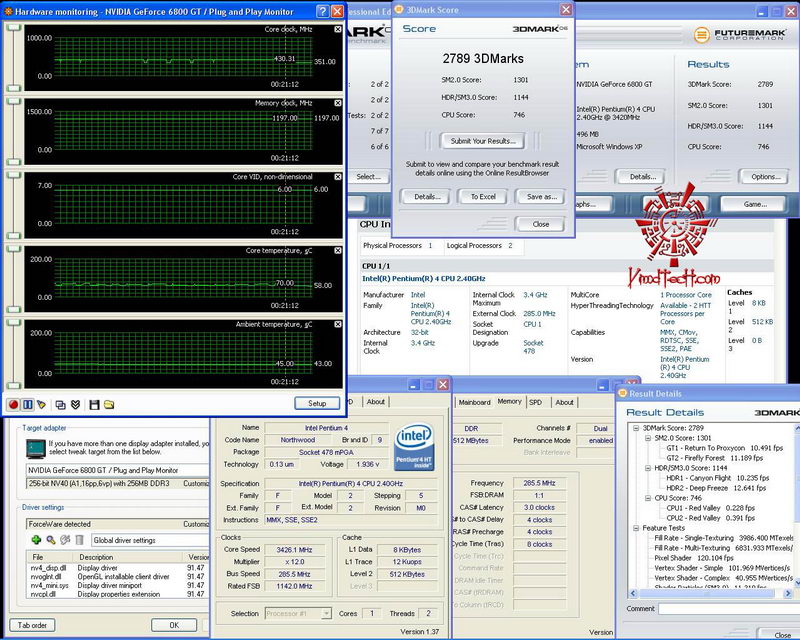Image resolution: width=800 pixels, height=640 pixels.
Task: Switch to the SPD tab in CPU-Z
Action: click(536, 402)
